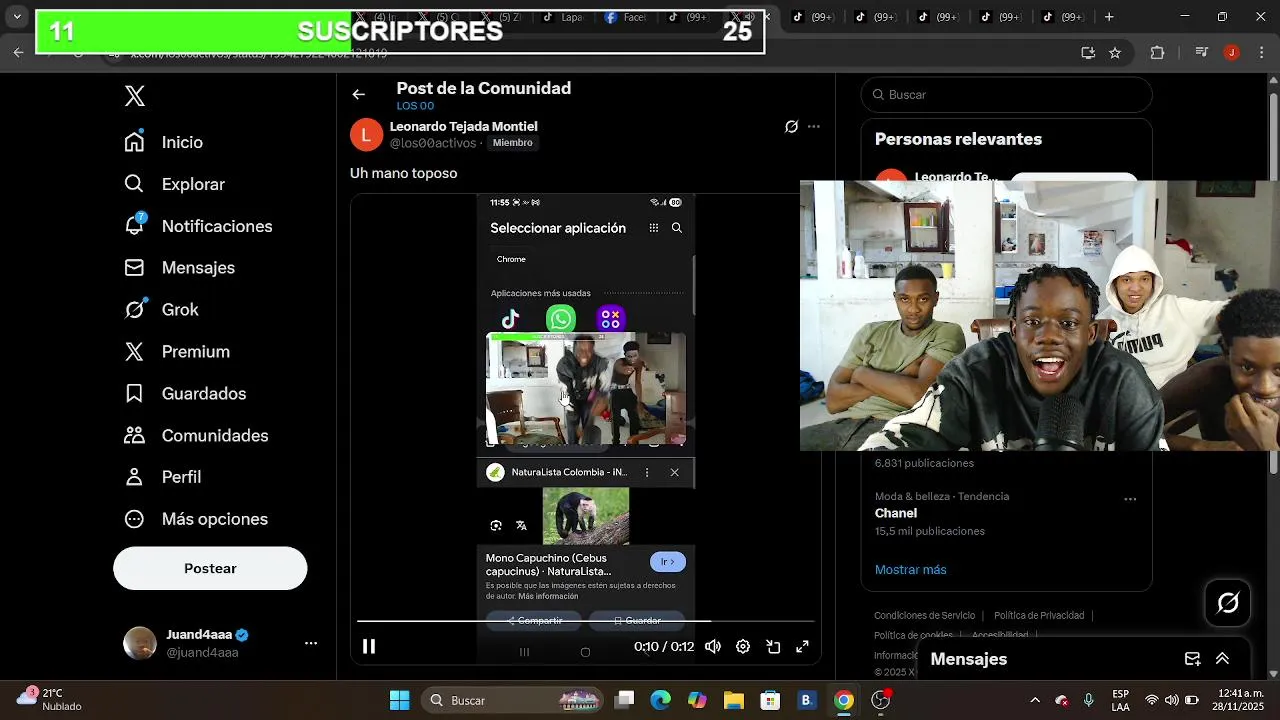Open Chrome from taskbar

[x=844, y=700]
